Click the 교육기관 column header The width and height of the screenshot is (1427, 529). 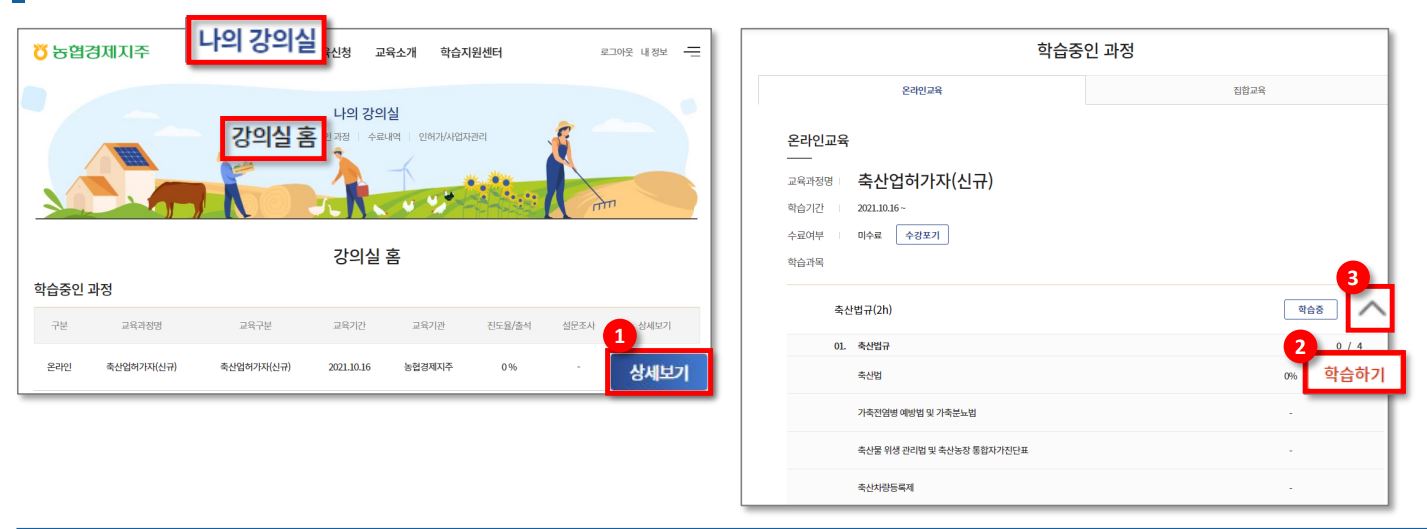click(x=429, y=325)
